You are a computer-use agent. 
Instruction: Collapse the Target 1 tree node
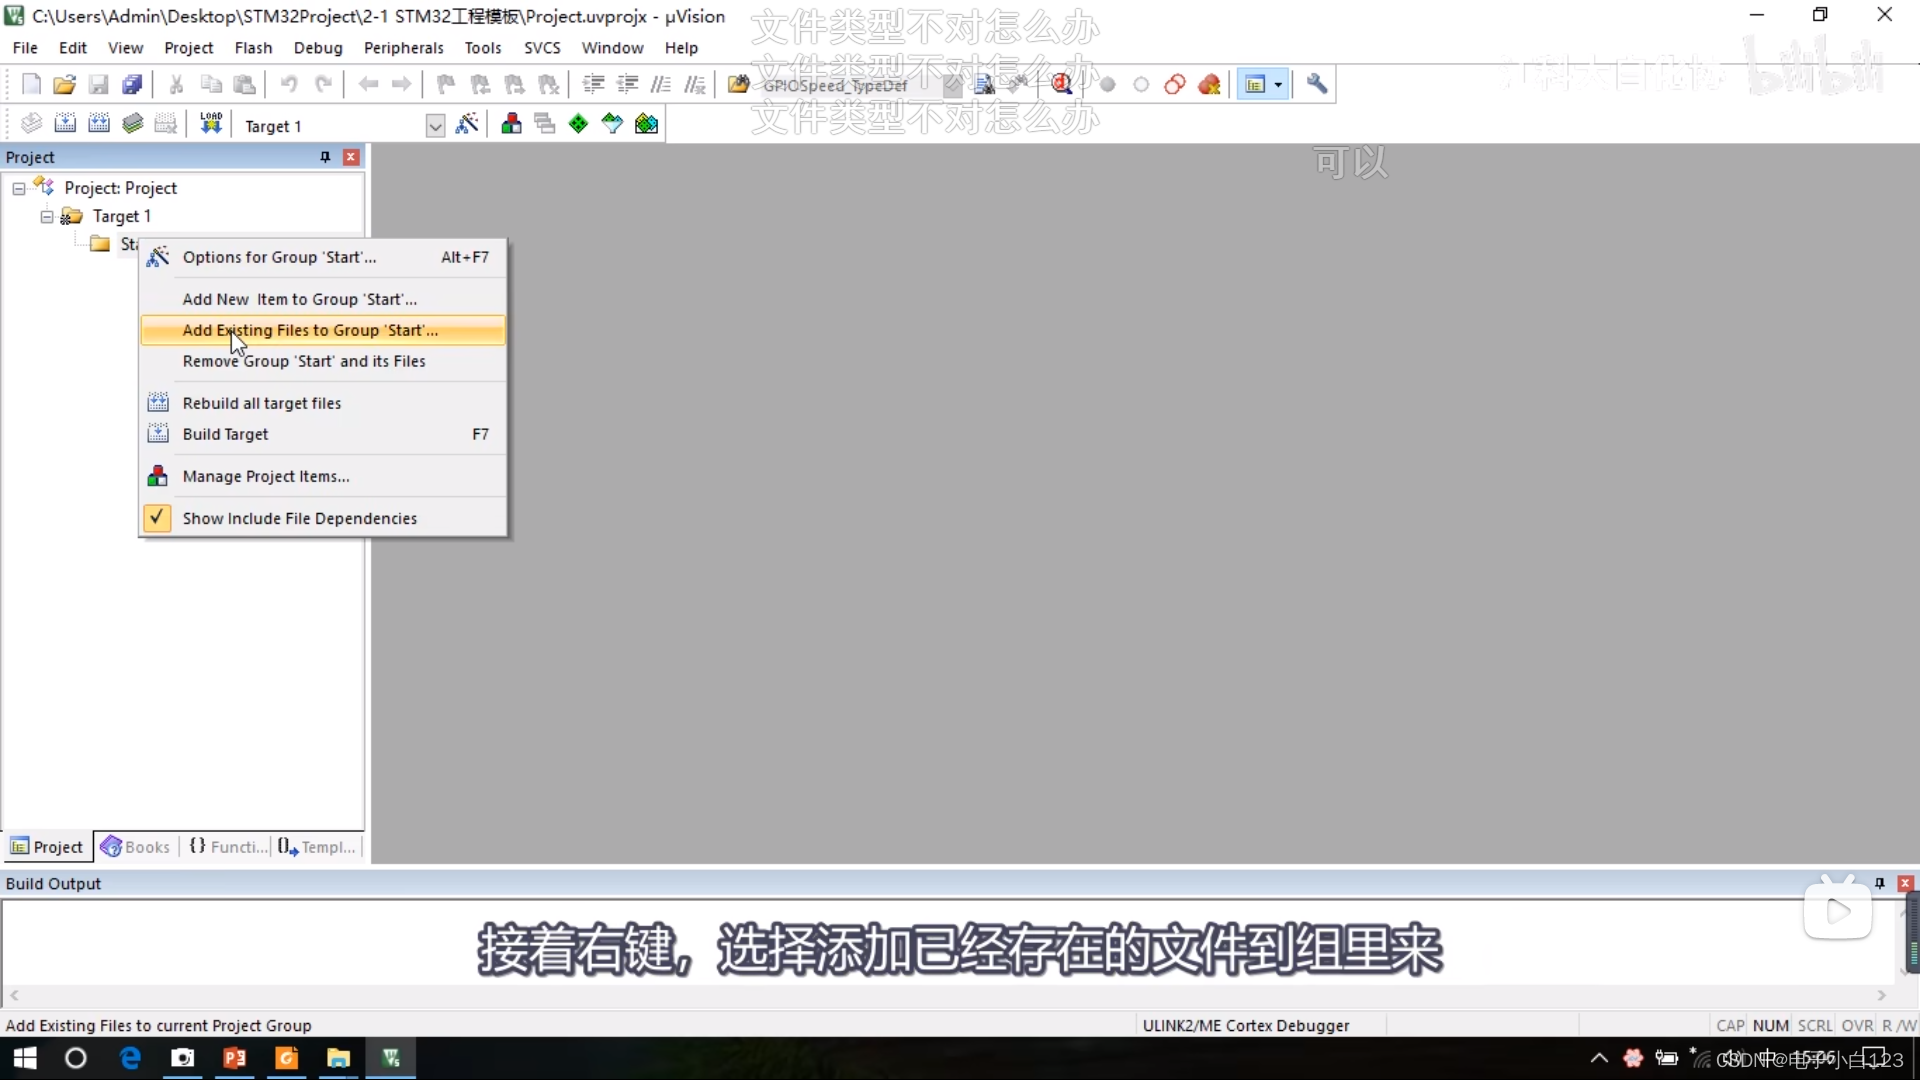click(47, 216)
